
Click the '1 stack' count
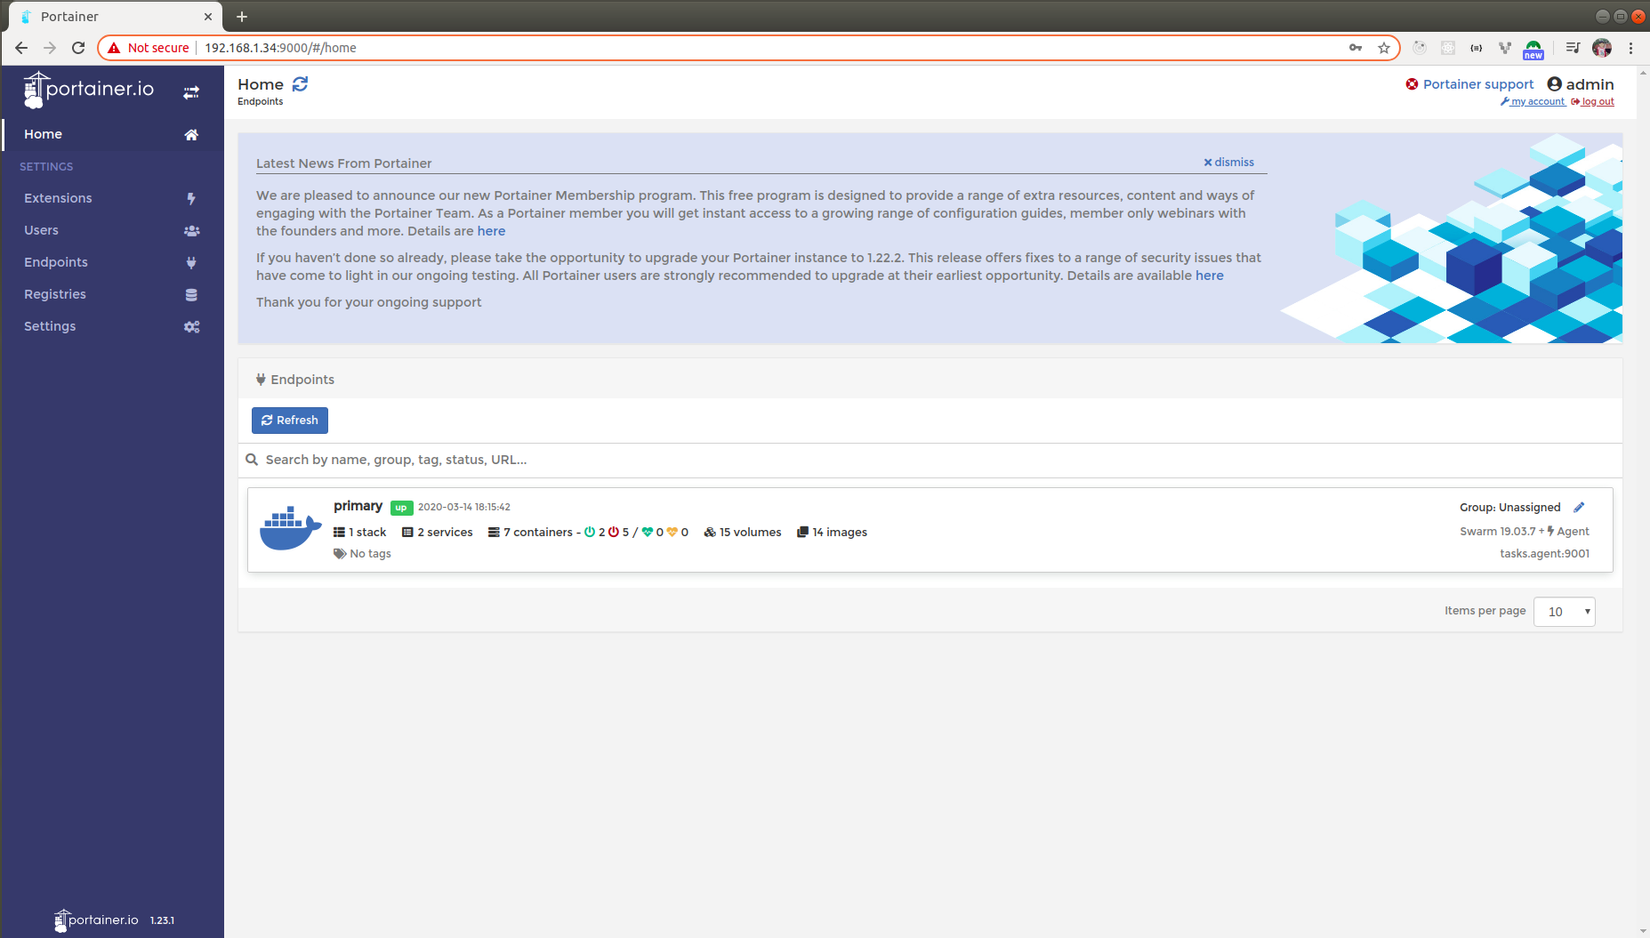click(x=360, y=532)
